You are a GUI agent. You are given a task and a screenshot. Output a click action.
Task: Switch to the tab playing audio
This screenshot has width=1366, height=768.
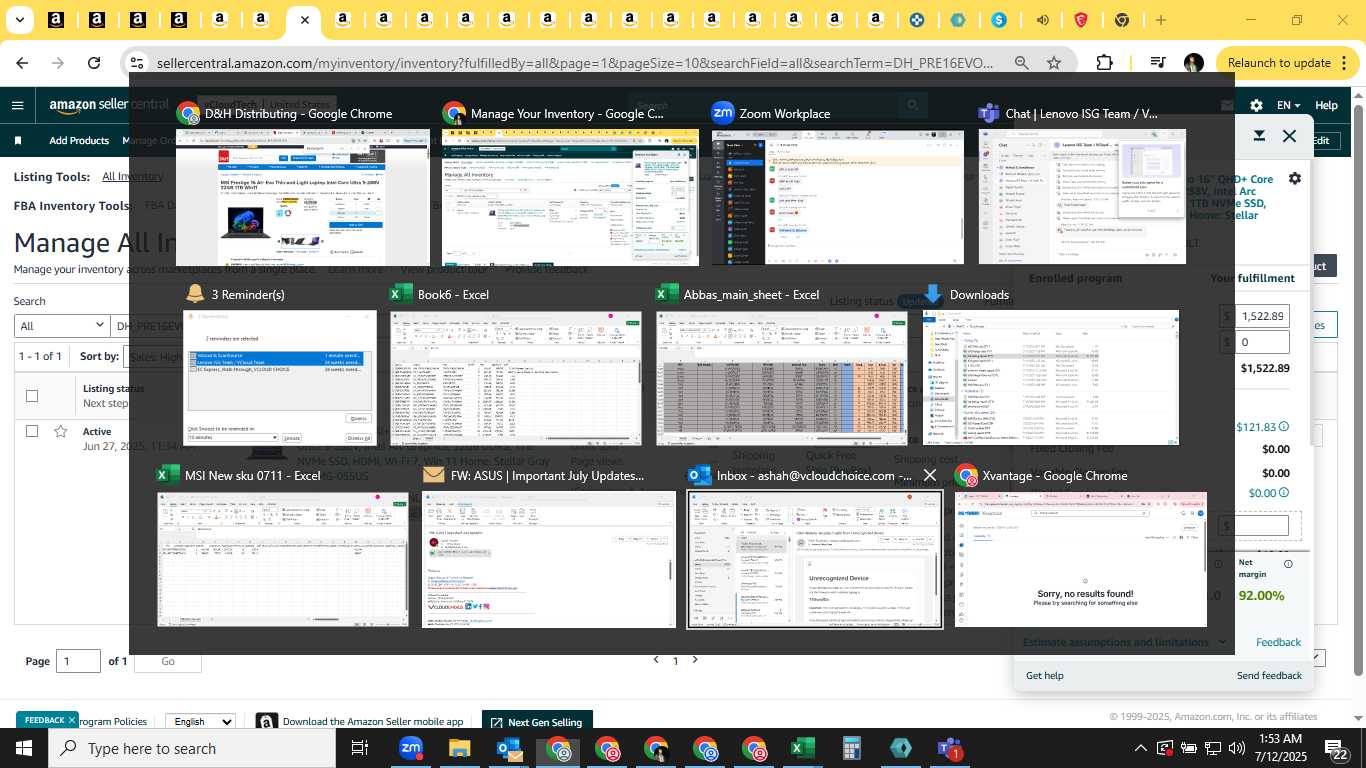pos(1041,20)
